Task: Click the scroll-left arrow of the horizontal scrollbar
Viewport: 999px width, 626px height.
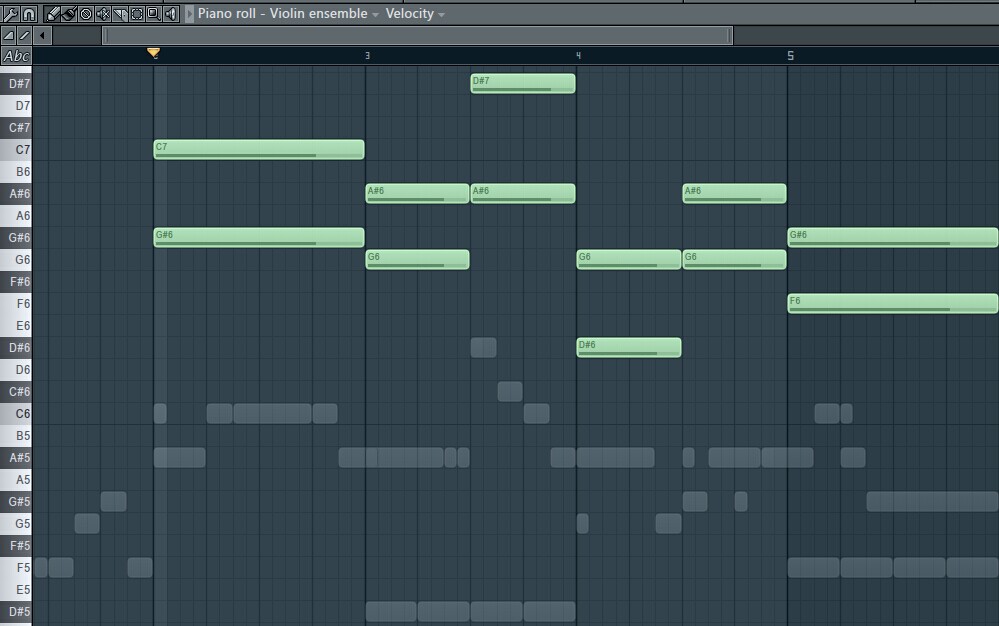Action: pyautogui.click(x=42, y=36)
